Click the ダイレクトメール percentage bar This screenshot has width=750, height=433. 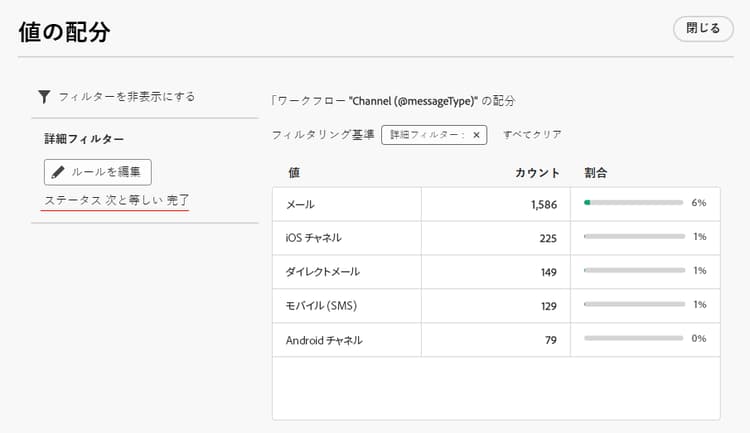pyautogui.click(x=634, y=270)
